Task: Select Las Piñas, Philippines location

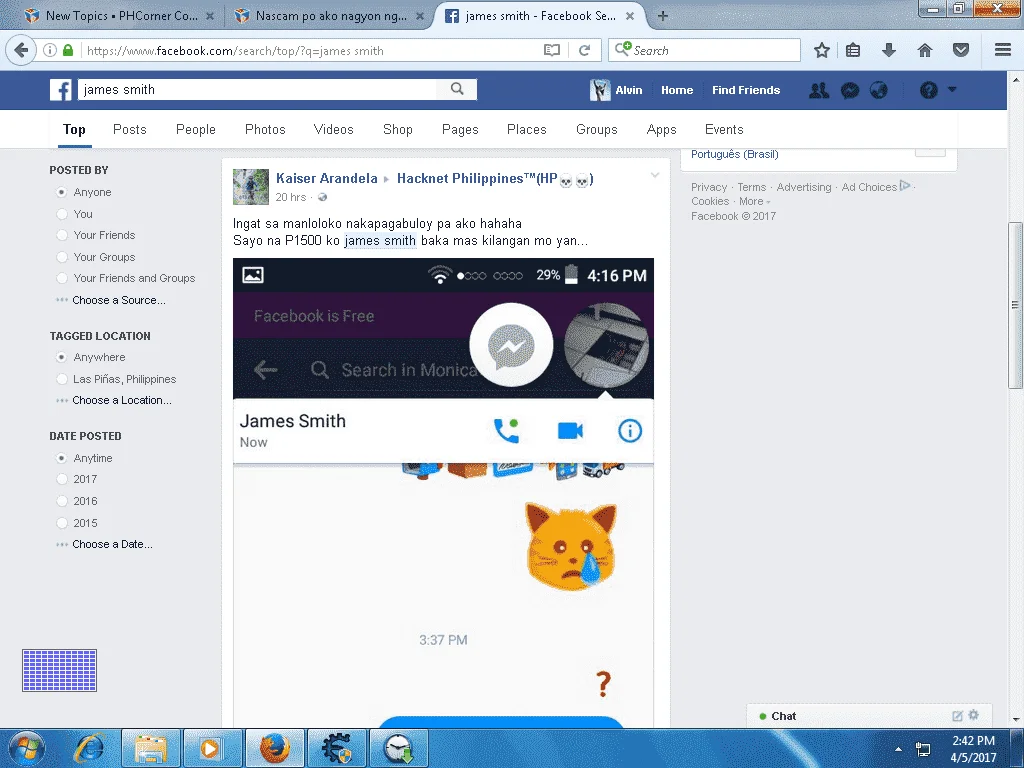Action: (61, 379)
